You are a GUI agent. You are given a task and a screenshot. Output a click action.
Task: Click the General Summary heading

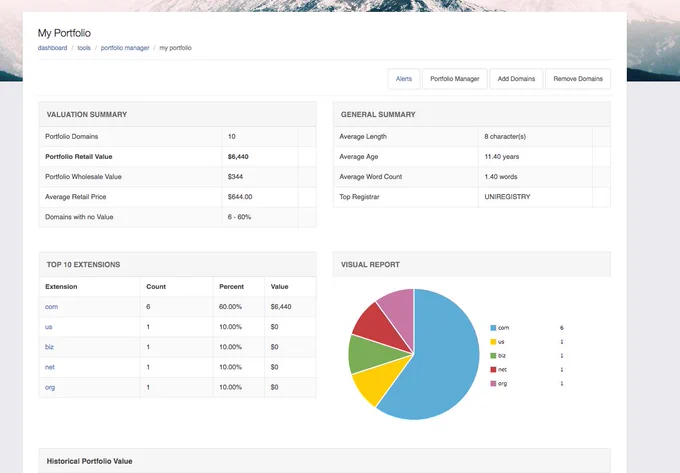click(x=378, y=114)
